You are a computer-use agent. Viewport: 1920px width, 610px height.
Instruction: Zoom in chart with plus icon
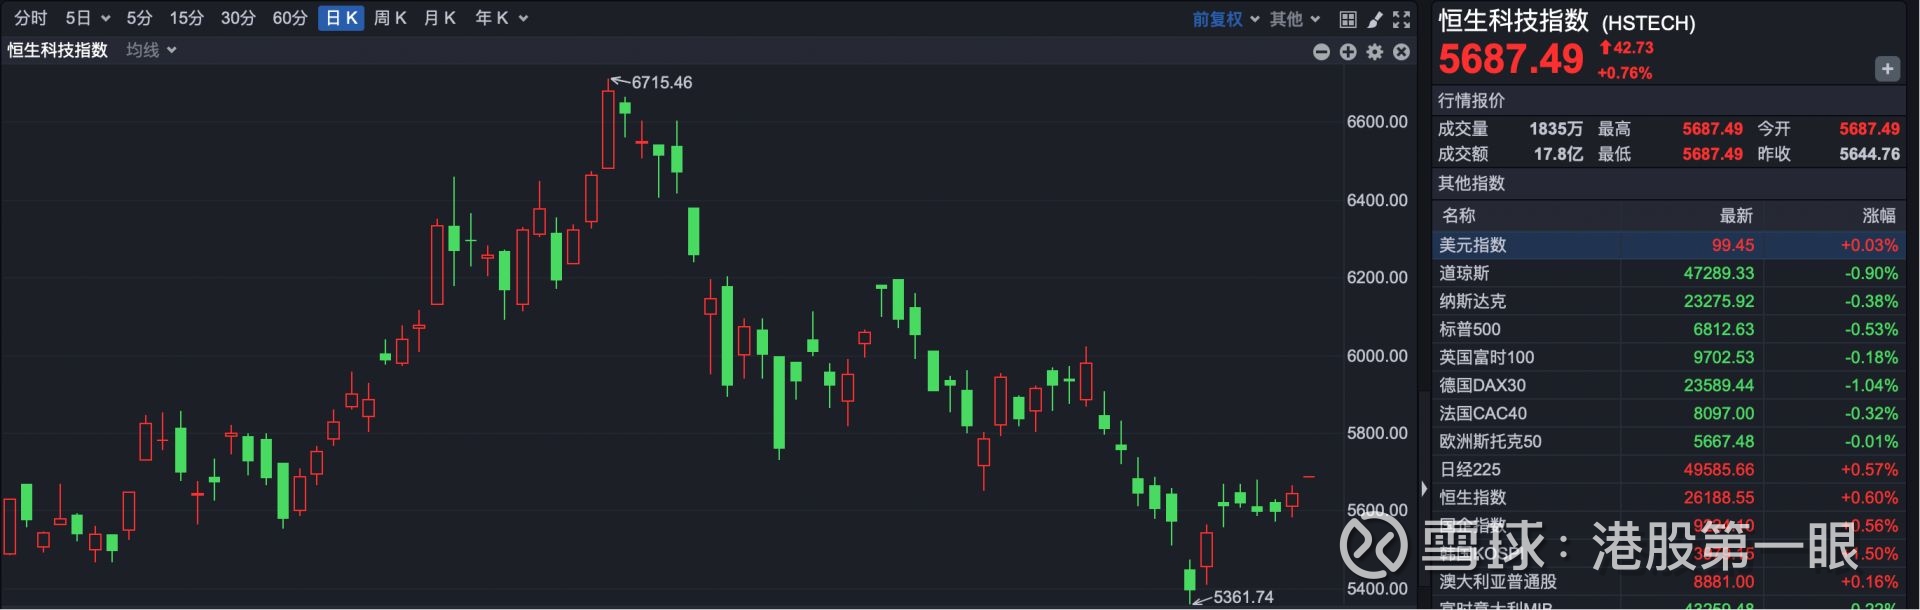pos(1348,51)
